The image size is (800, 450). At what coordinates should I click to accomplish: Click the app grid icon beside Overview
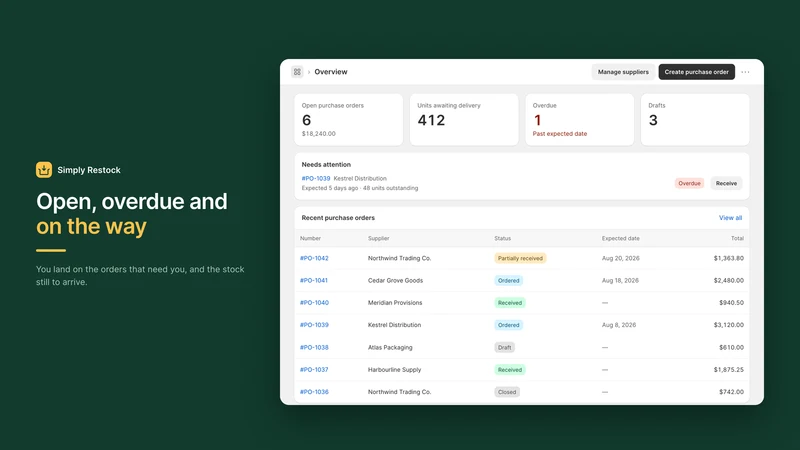[x=297, y=72]
